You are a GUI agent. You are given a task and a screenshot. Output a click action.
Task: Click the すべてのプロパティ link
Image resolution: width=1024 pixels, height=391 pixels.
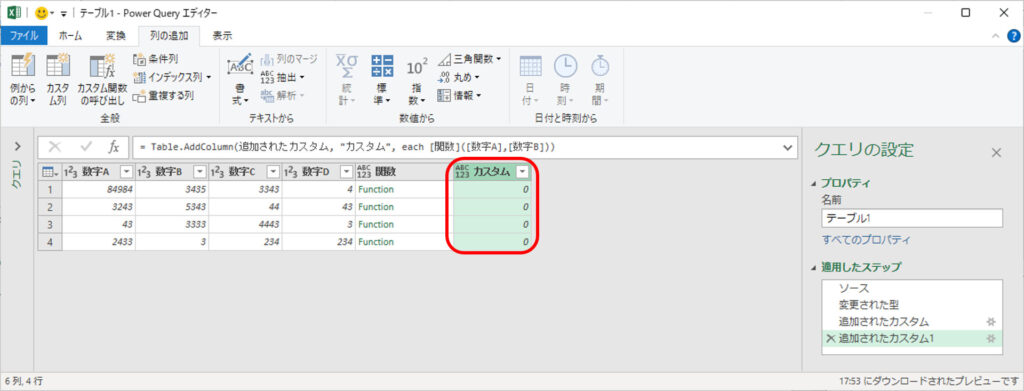coord(866,240)
